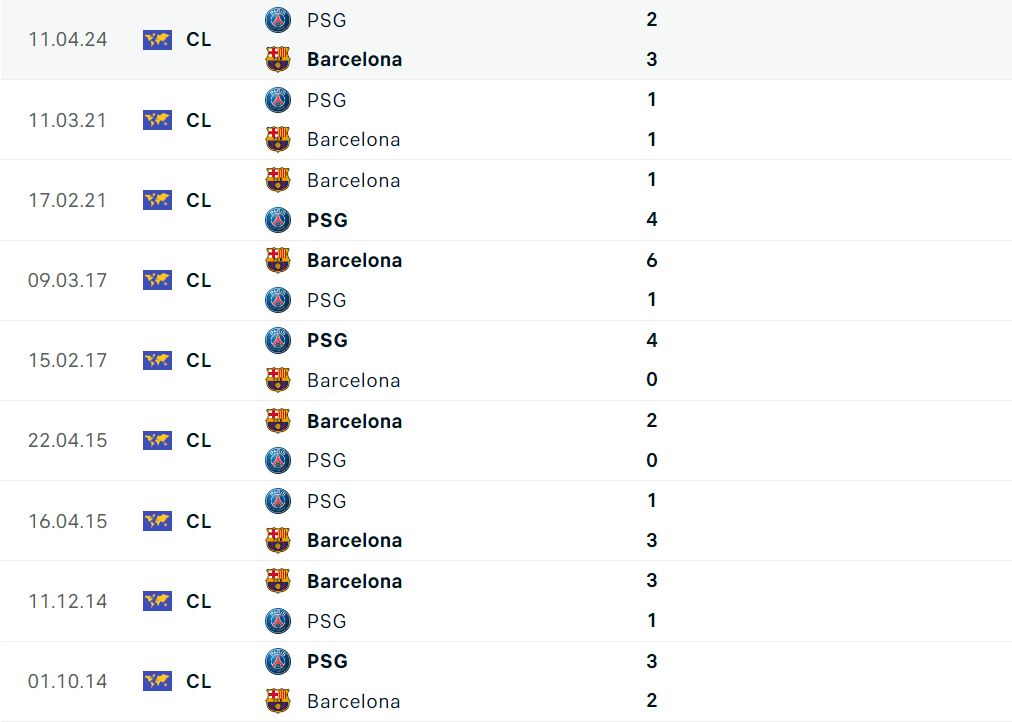Open the match dated 11.03.21
This screenshot has width=1012, height=722.
67,120
